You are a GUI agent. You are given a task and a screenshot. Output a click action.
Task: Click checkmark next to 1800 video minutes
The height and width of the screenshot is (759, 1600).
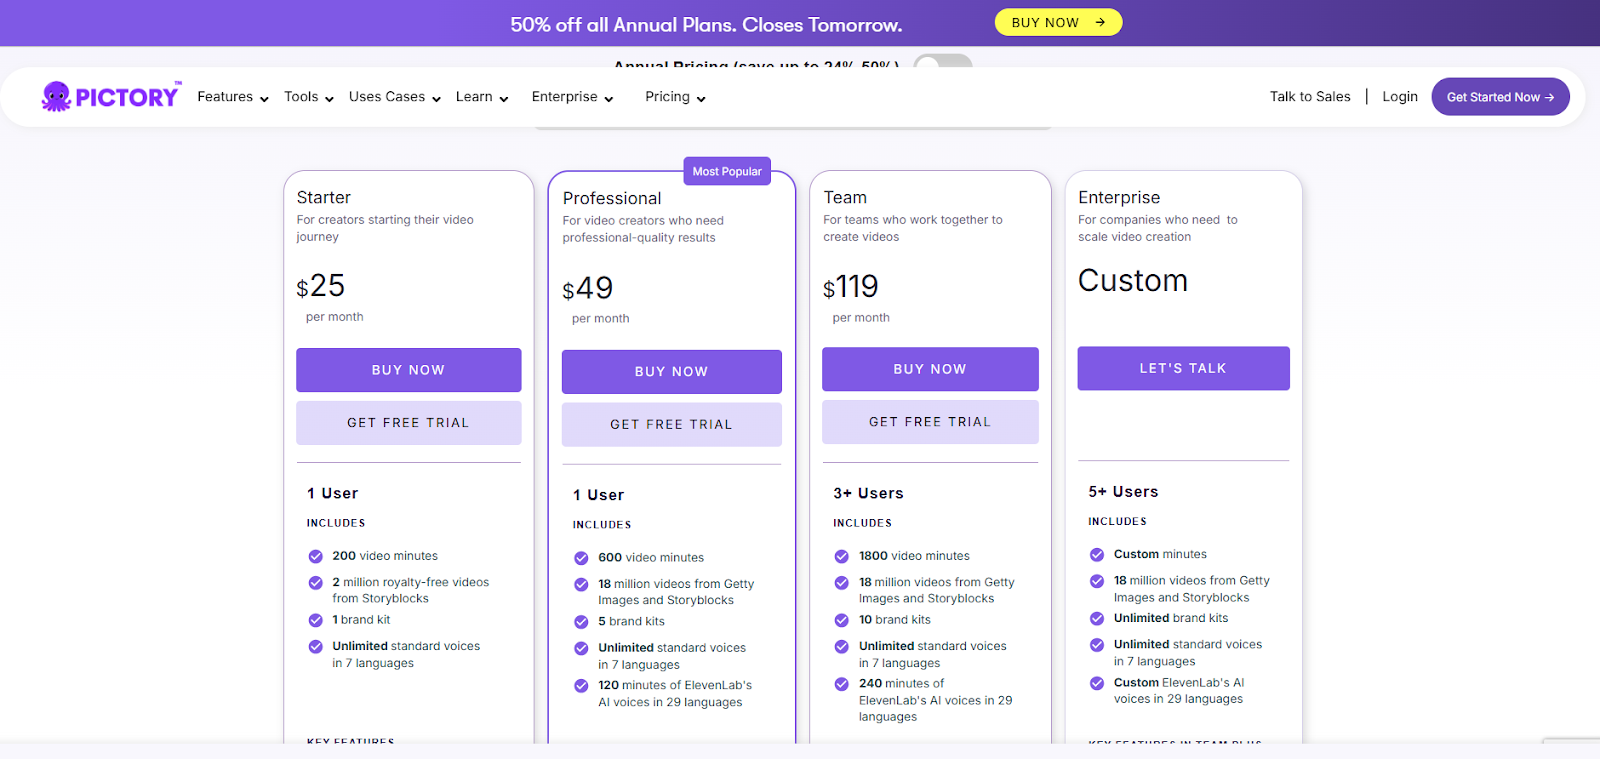coord(842,556)
